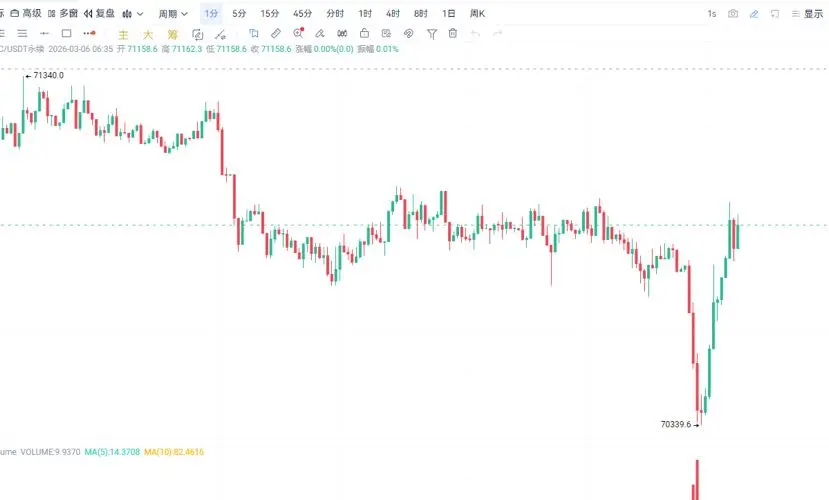Select the 4时 timeframe tab

(393, 14)
